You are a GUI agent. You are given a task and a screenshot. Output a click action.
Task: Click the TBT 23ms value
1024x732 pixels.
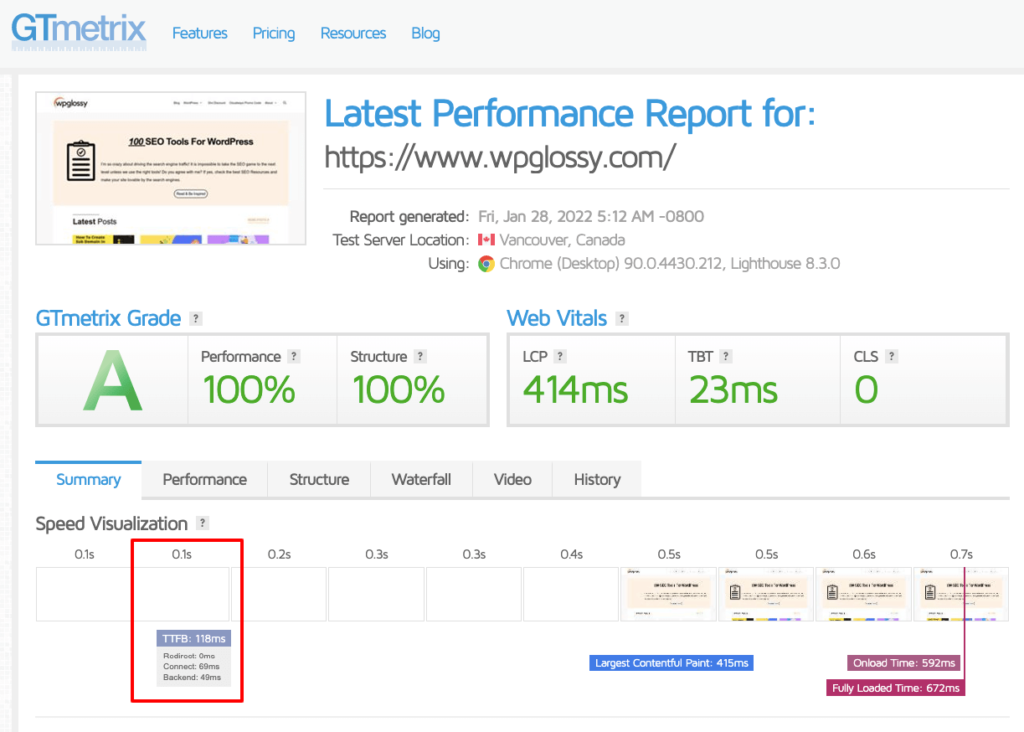tap(733, 390)
